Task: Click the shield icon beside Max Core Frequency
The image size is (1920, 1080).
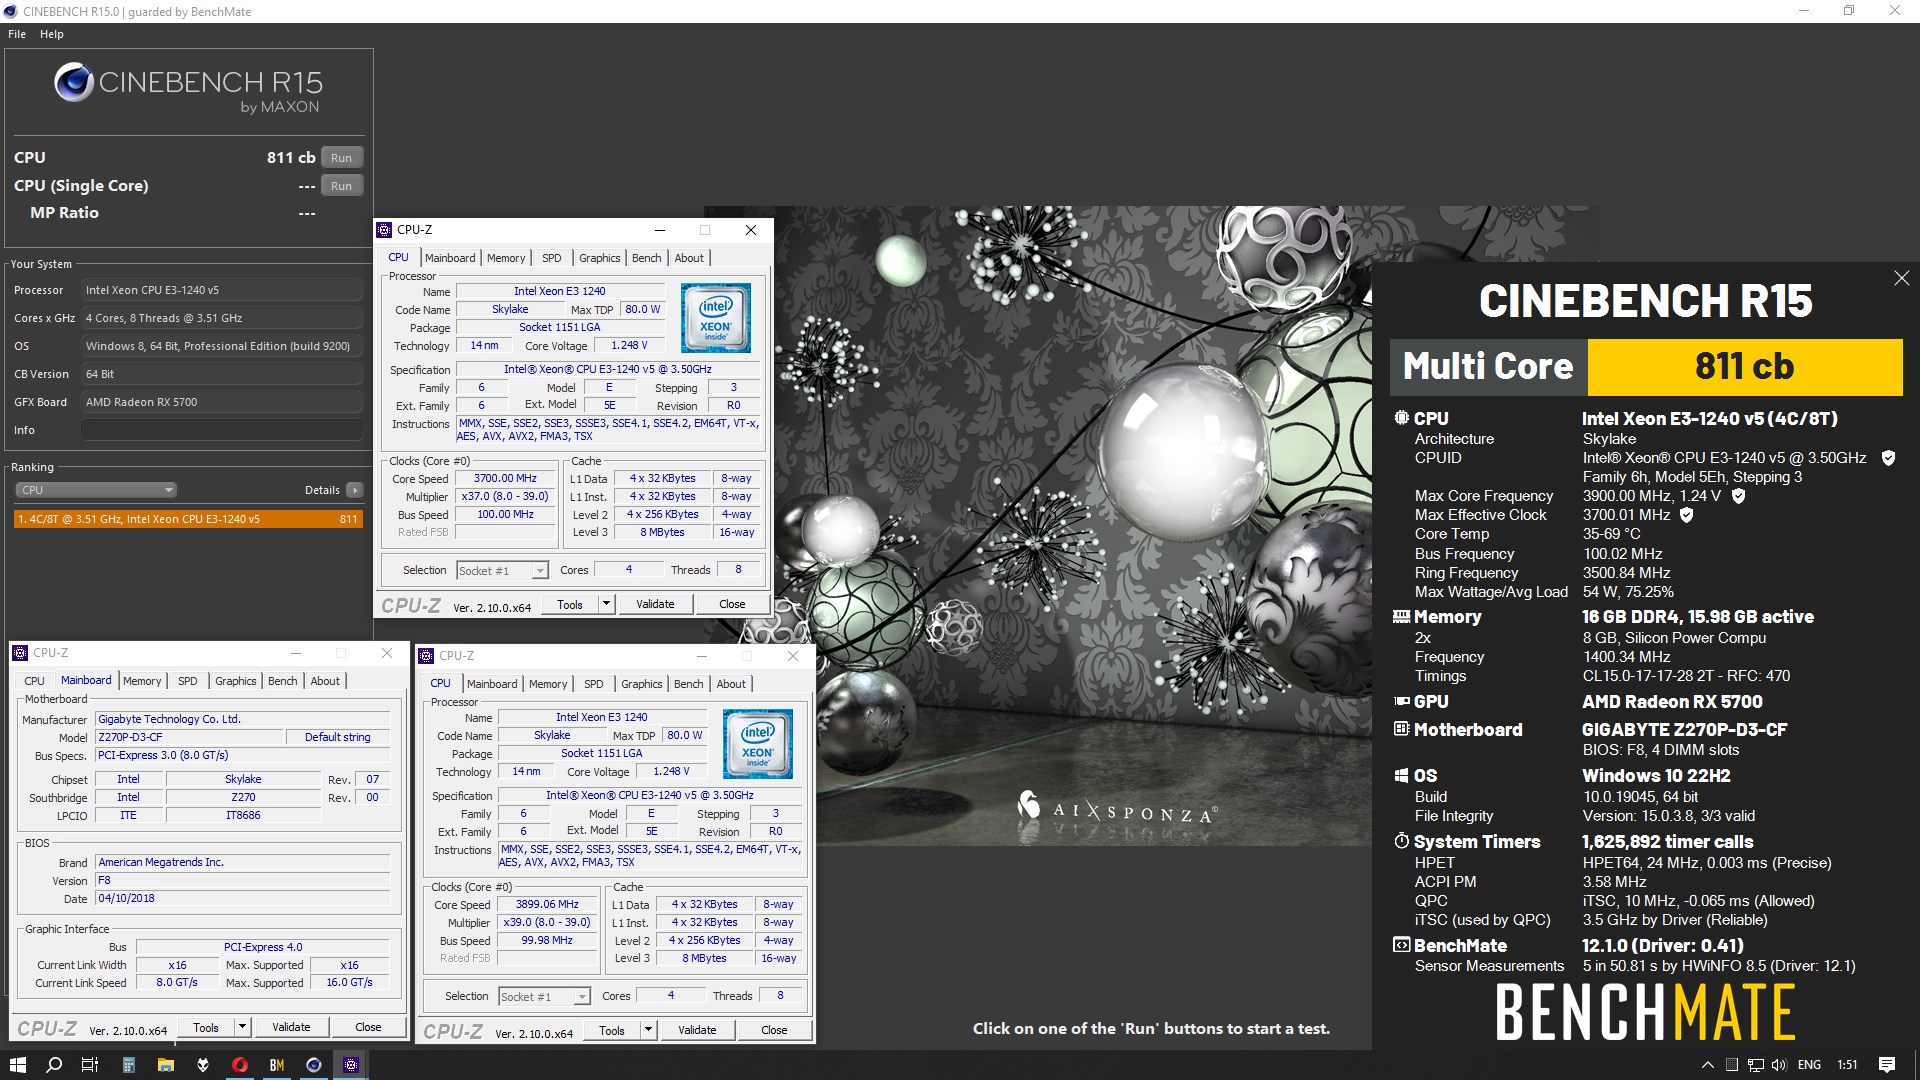Action: click(1738, 496)
